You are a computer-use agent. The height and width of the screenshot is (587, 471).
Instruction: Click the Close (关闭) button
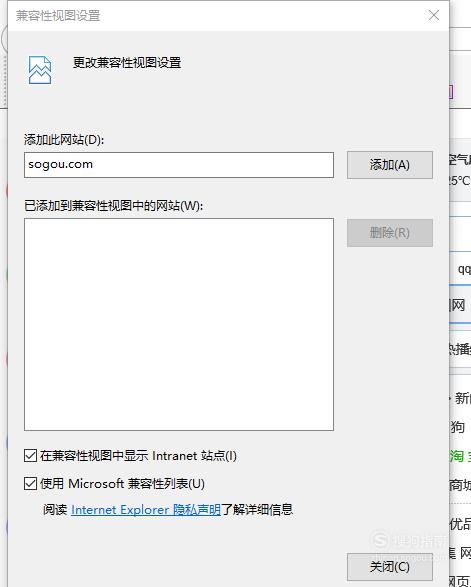point(390,567)
